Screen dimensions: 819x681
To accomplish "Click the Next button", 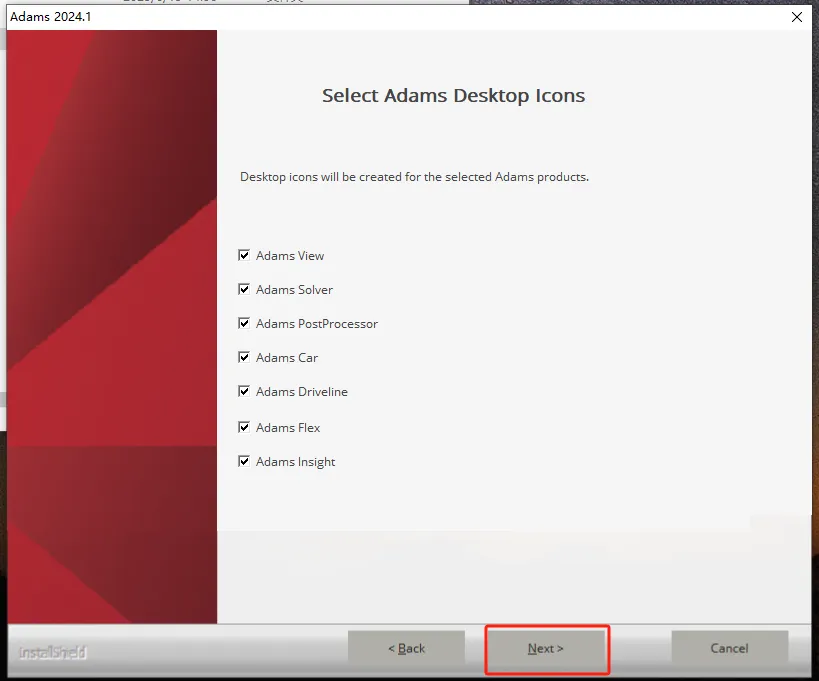I will click(x=546, y=649).
